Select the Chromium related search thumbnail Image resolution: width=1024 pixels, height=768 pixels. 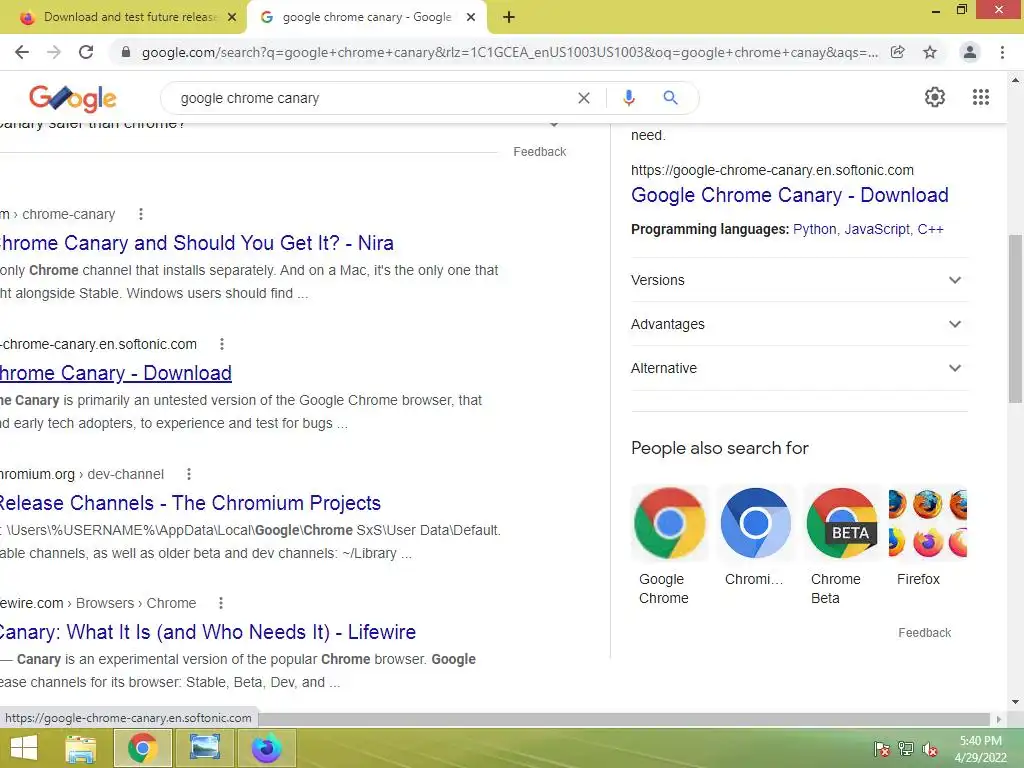756,523
